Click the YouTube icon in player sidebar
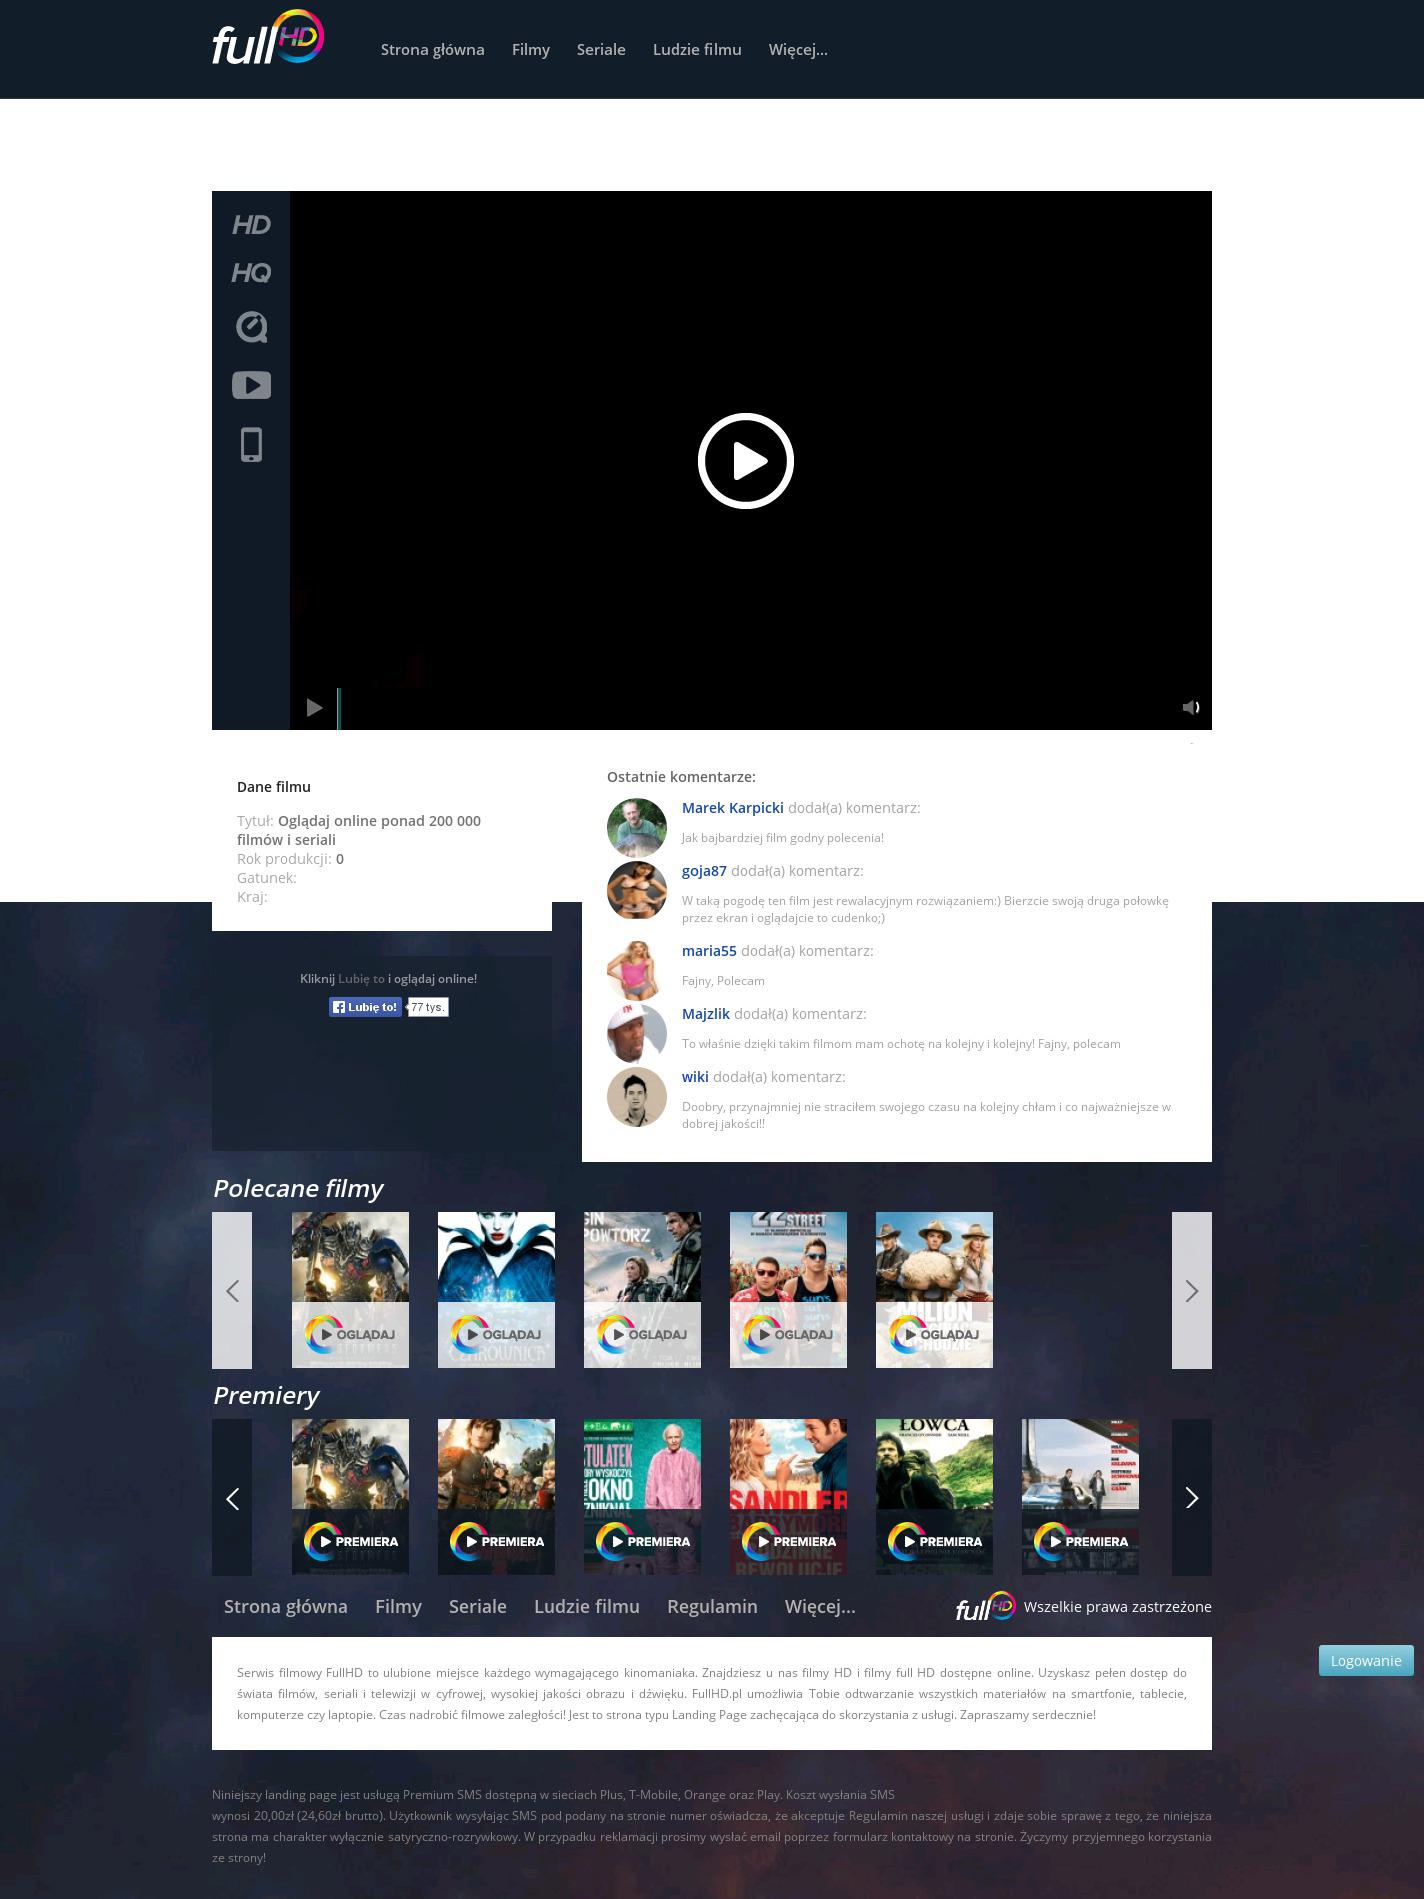 (x=251, y=385)
